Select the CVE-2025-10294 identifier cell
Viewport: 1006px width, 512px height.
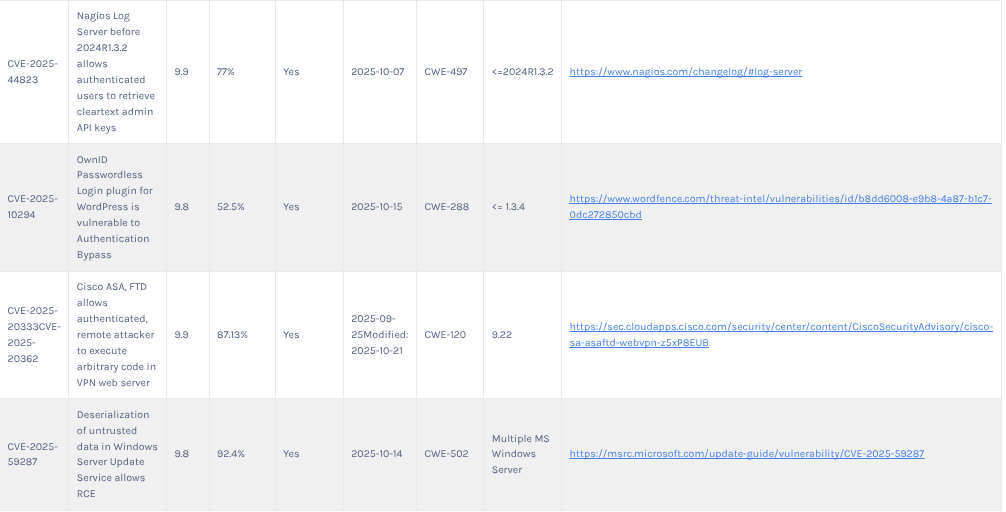point(33,207)
